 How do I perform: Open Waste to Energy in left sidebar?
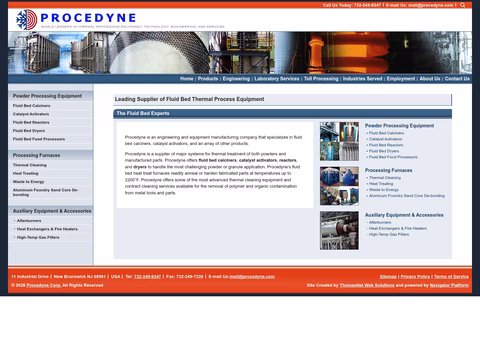coord(29,182)
